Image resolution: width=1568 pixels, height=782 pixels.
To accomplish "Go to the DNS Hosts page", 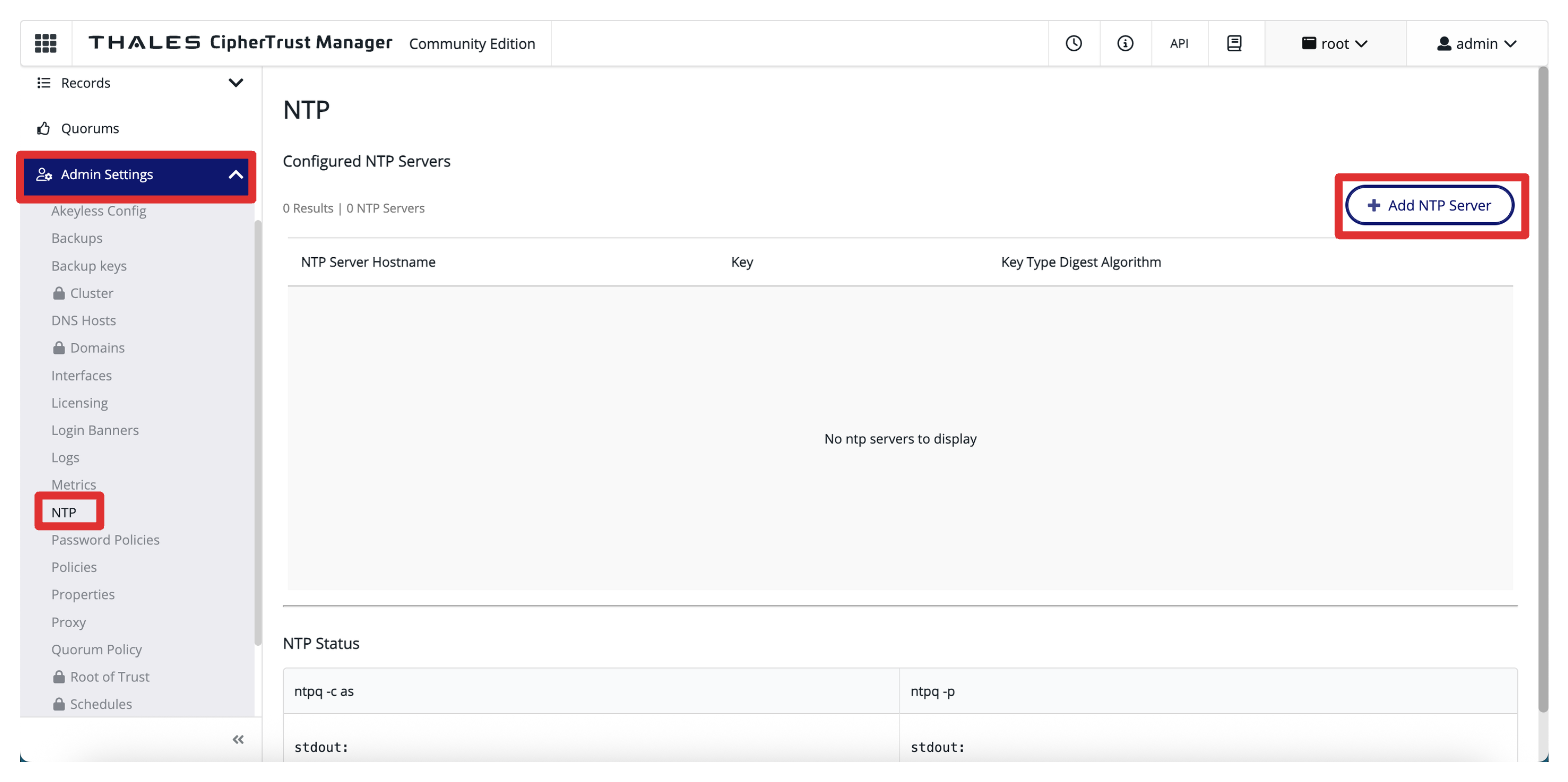I will [x=83, y=321].
